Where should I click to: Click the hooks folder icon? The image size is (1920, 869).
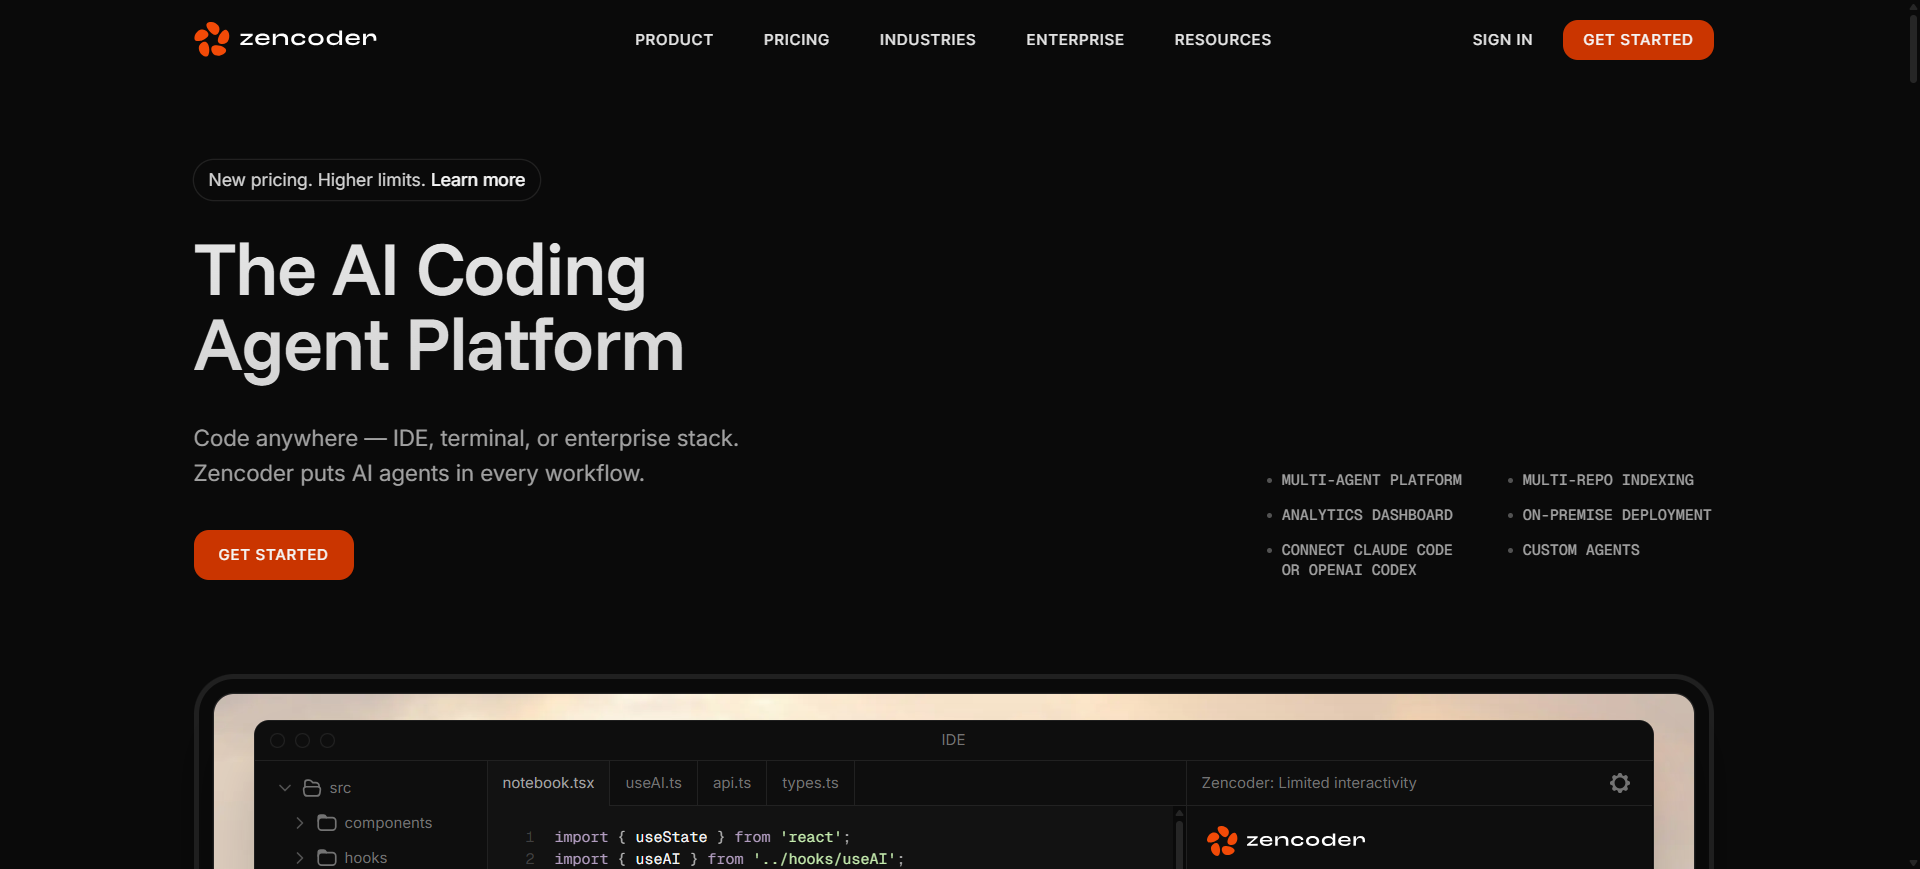[x=327, y=857]
